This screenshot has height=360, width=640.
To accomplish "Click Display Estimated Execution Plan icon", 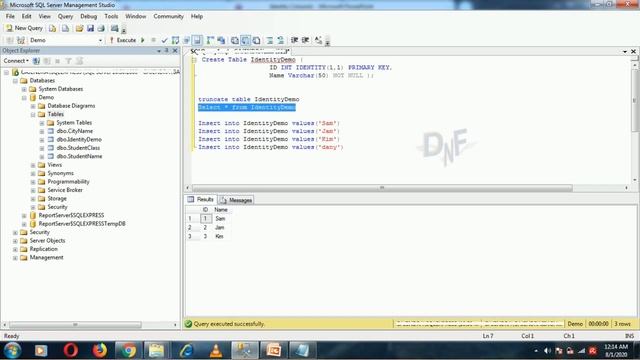I will point(176,40).
